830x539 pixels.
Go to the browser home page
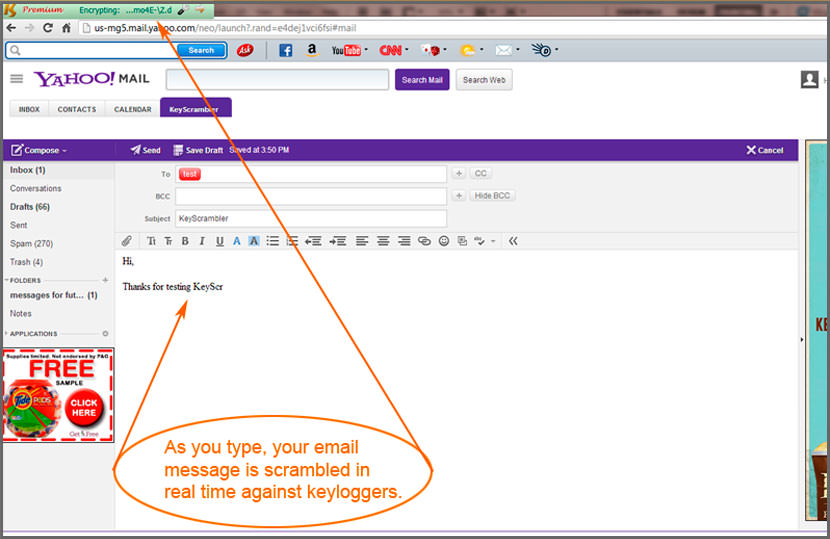66,28
